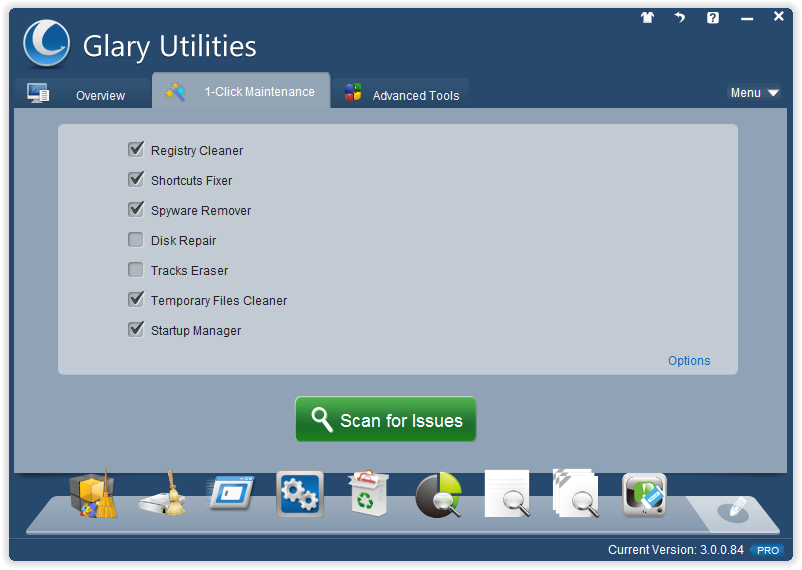Click the Glary Utilities moon logo
802x570 pixels.
47,43
